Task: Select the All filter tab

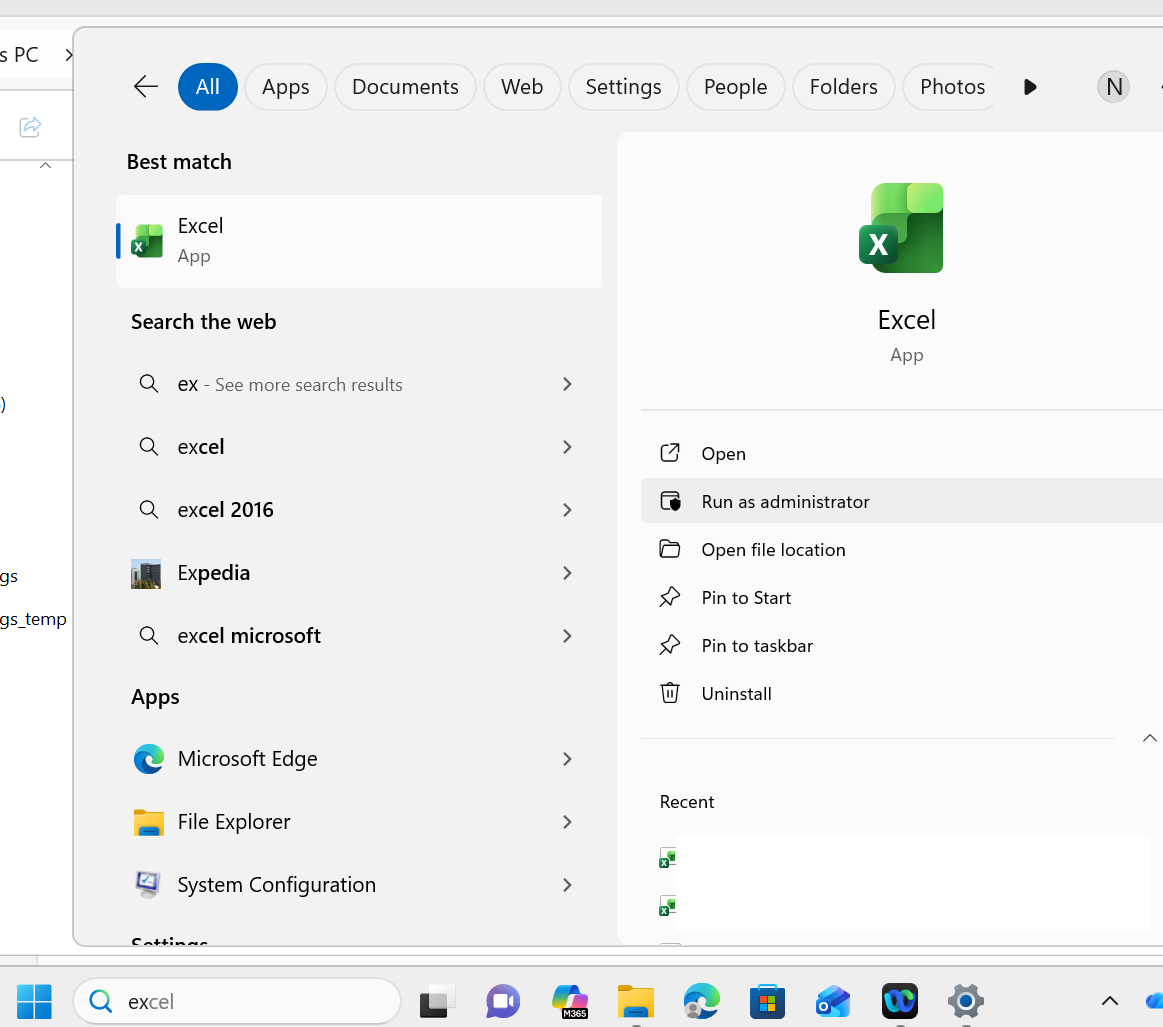Action: coord(208,87)
